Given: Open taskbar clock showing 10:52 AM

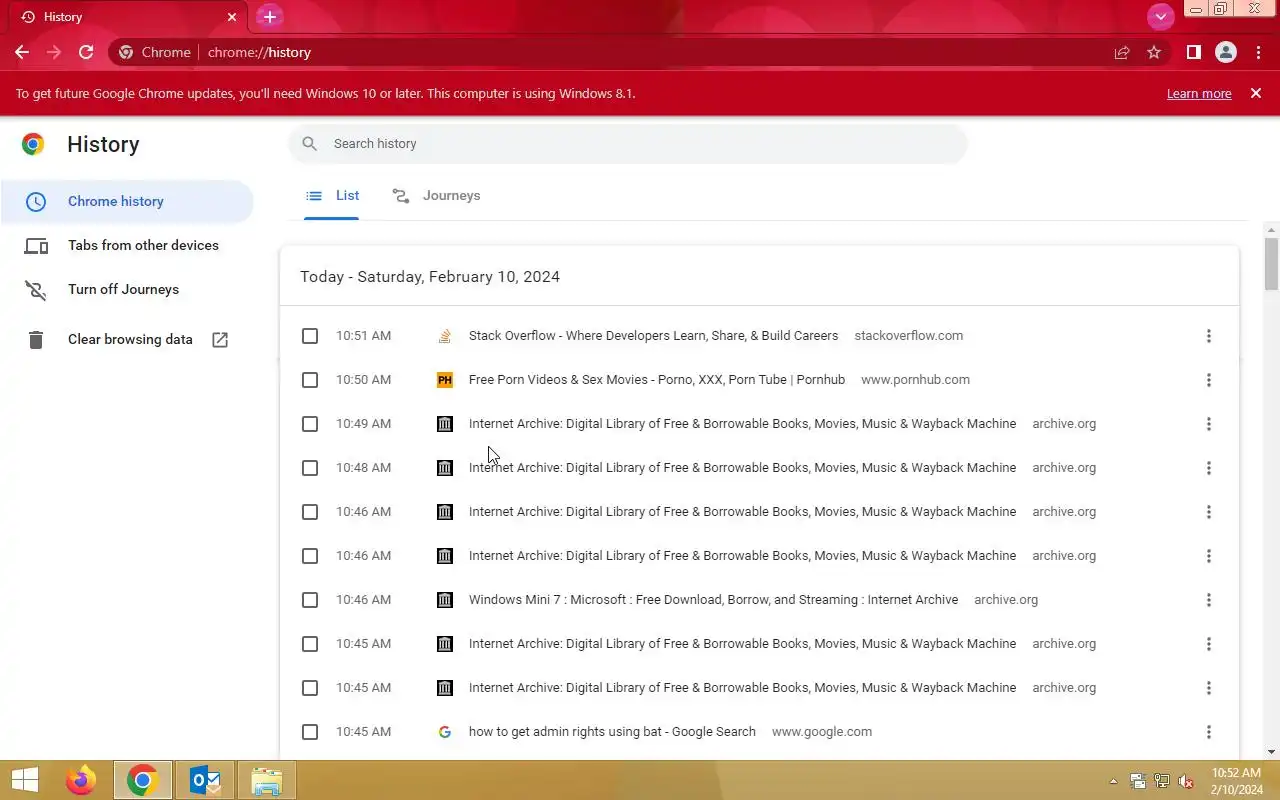Looking at the screenshot, I should point(1236,780).
